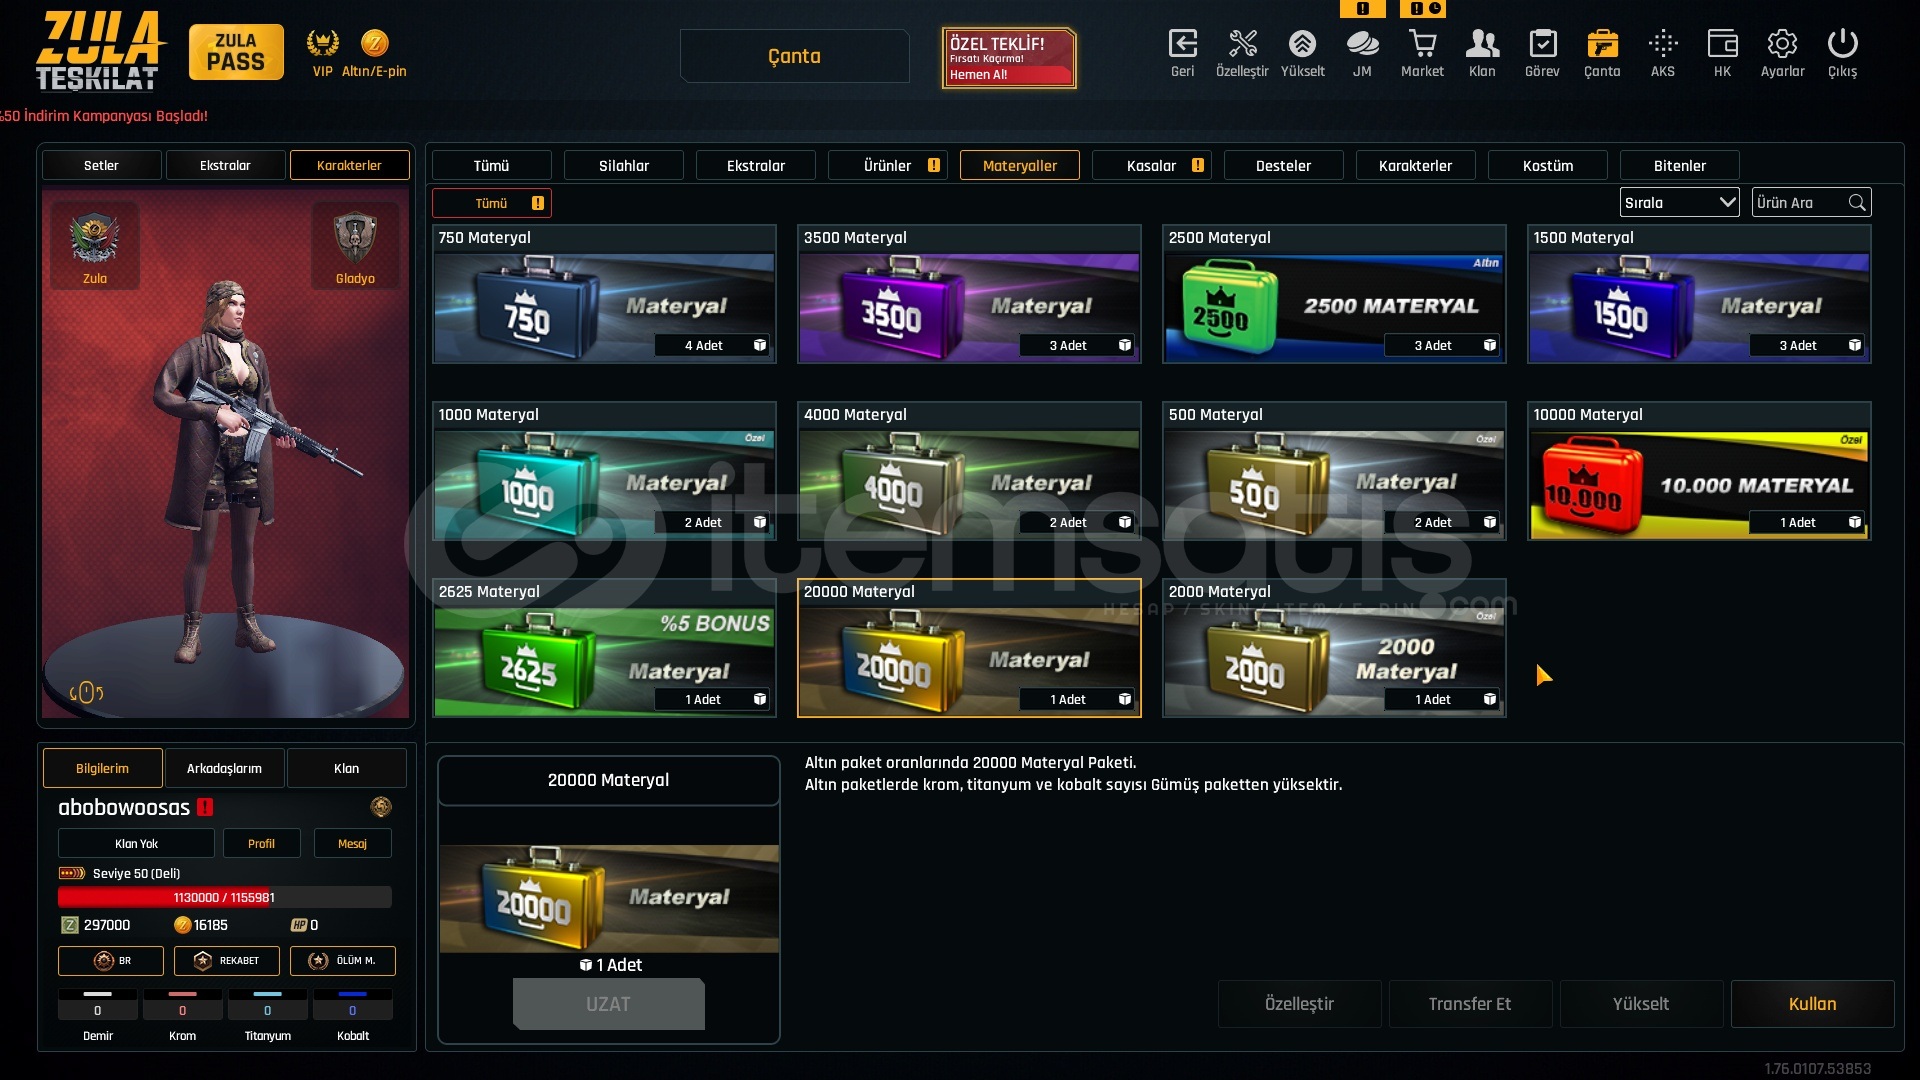Switch to the Kasalar tab
The width and height of the screenshot is (1920, 1080).
click(x=1151, y=165)
